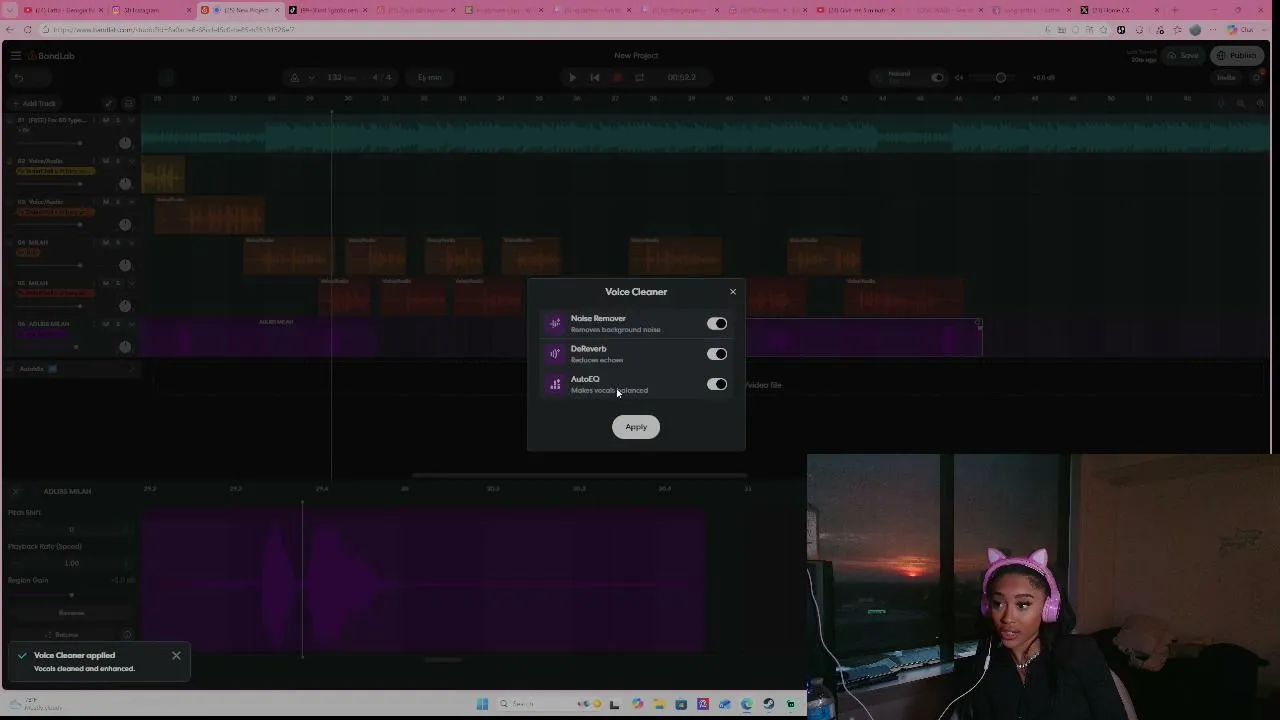Open the BandLab hamburger menu
This screenshot has width=1280, height=720.
[x=16, y=56]
